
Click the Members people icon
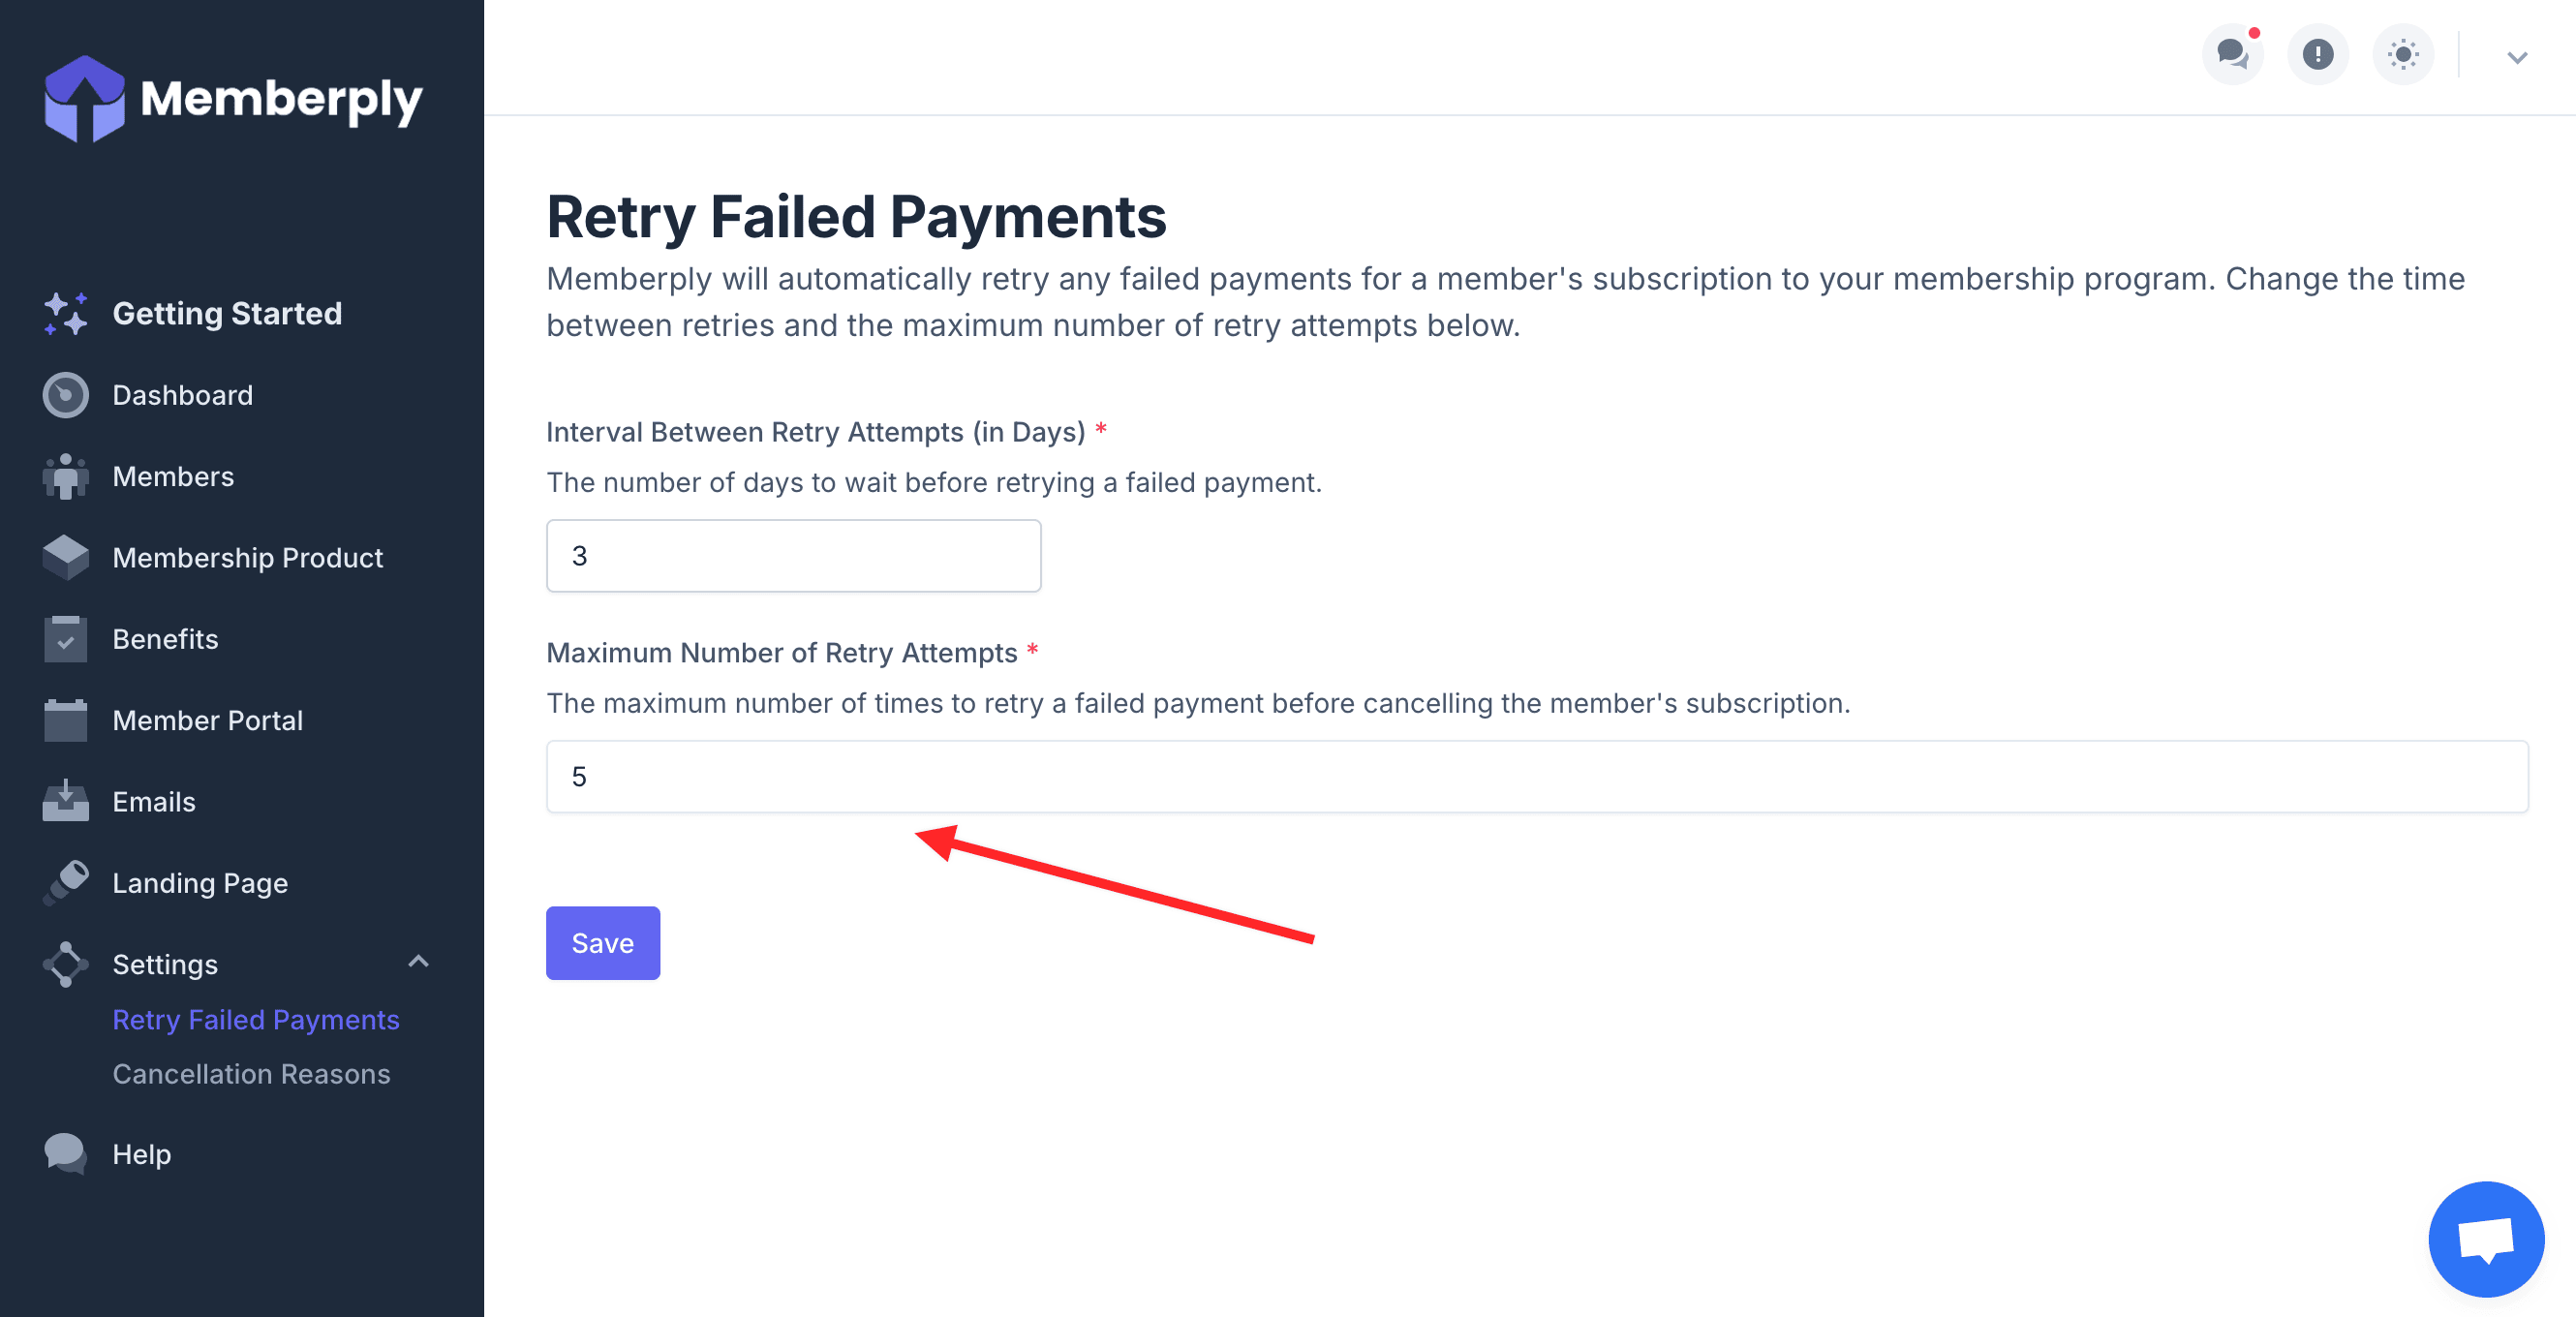pyautogui.click(x=66, y=476)
